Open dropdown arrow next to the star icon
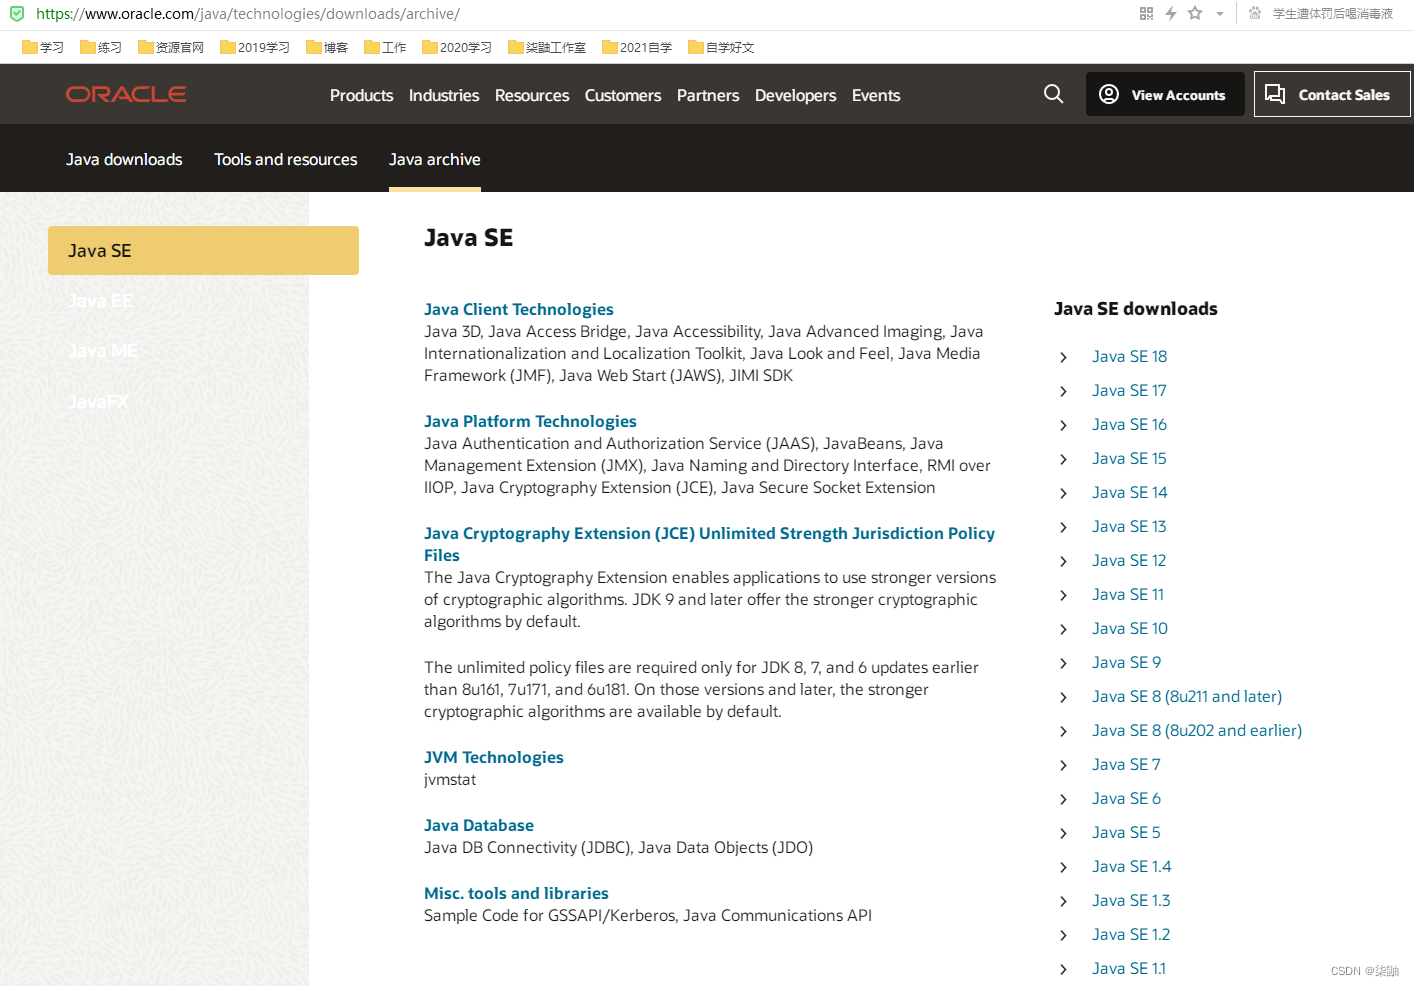The width and height of the screenshot is (1414, 986). [x=1220, y=14]
